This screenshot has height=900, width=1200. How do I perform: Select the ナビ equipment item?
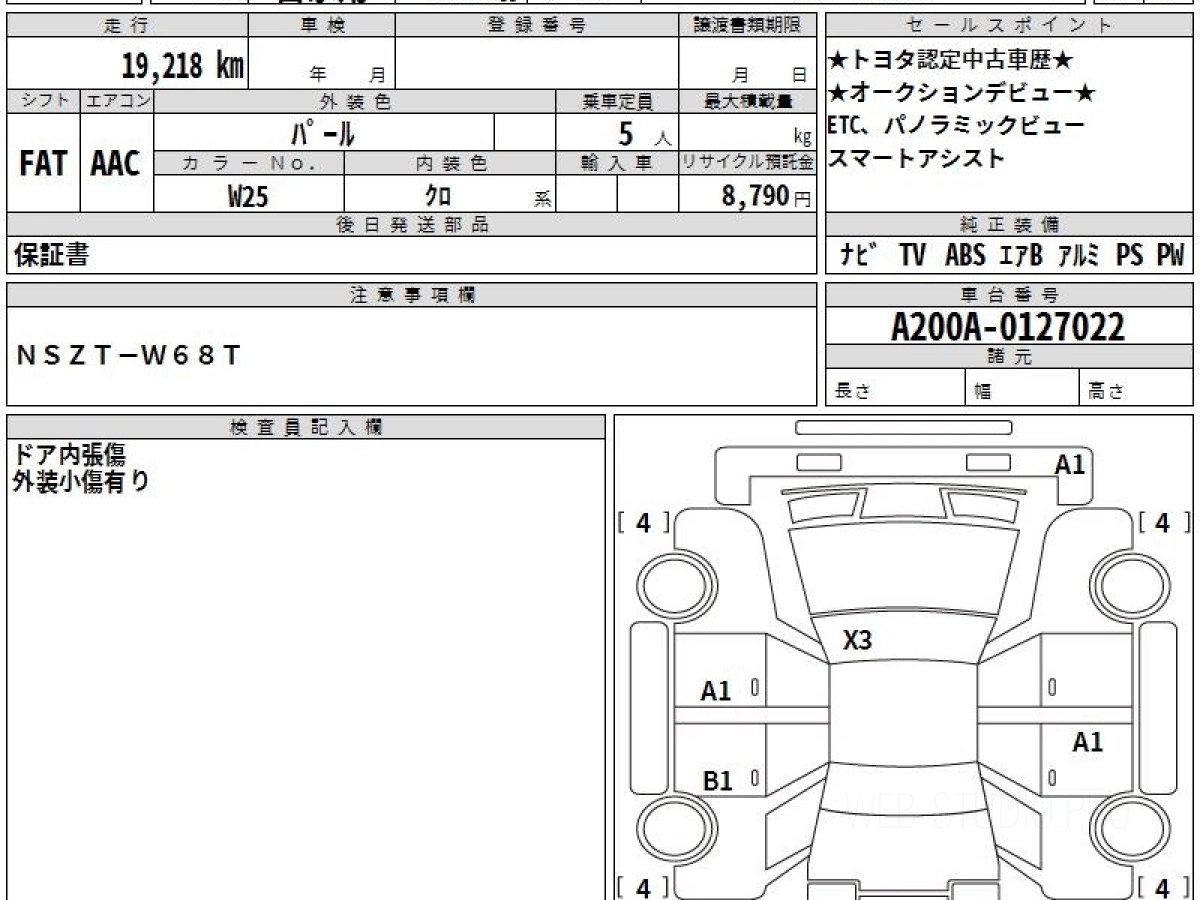859,255
